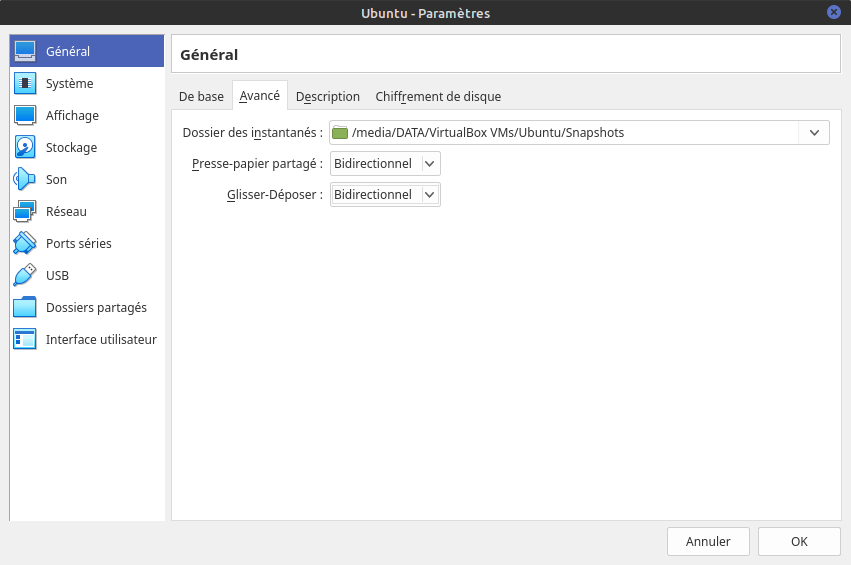Go to USB settings label
Image resolution: width=851 pixels, height=565 pixels.
[x=57, y=276]
